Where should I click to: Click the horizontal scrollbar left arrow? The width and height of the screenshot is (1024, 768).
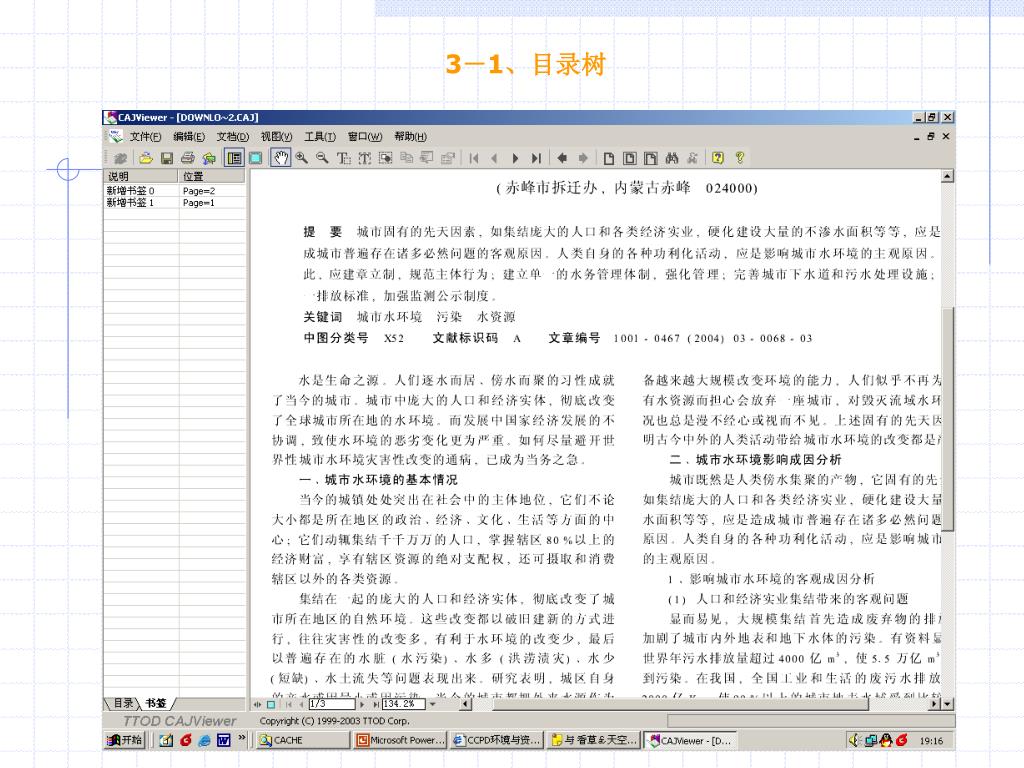[466, 704]
